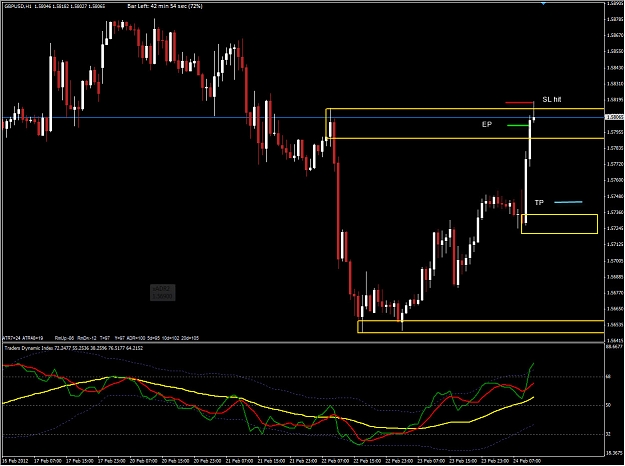This screenshot has height=466, width=625.
Task: Click the '21 Feb 15:00' time axis label
Action: 271,461
